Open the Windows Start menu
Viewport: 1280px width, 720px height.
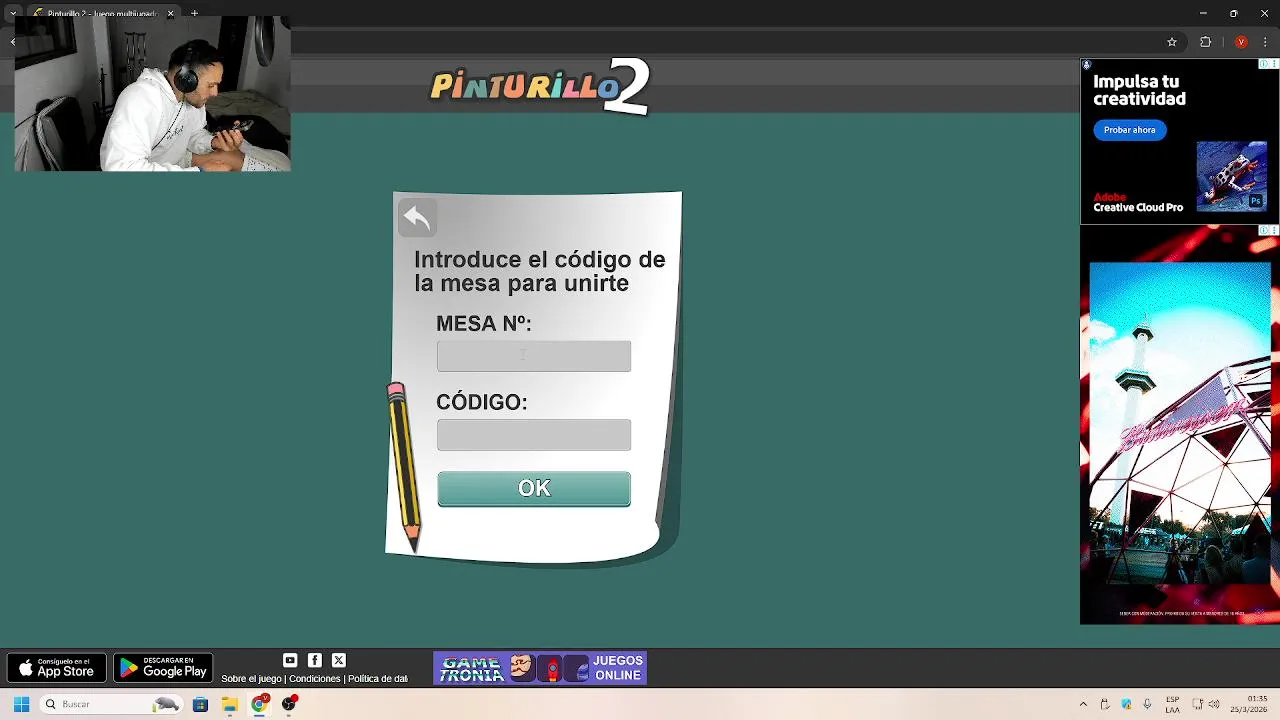(x=21, y=704)
